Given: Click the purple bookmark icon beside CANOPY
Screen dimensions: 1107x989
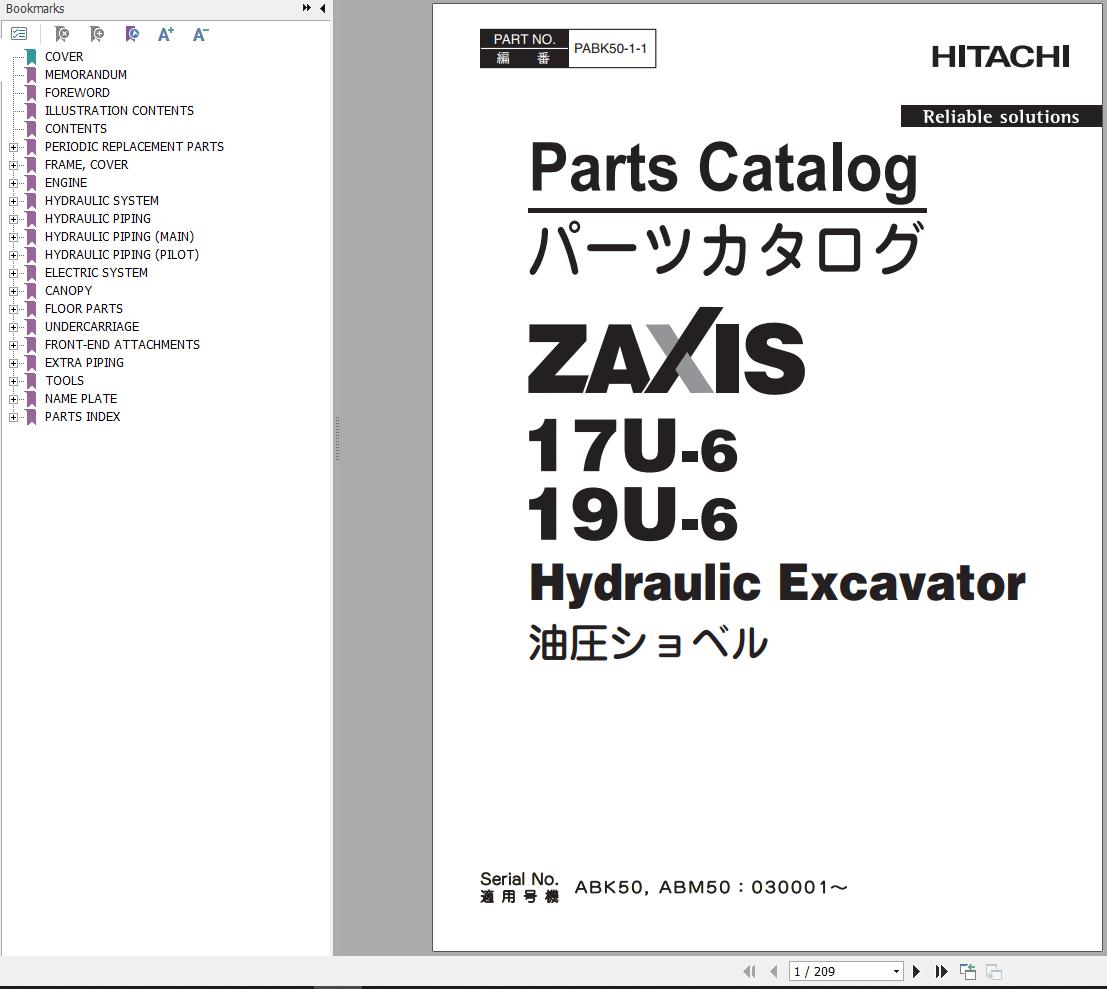Looking at the screenshot, I should (x=31, y=291).
